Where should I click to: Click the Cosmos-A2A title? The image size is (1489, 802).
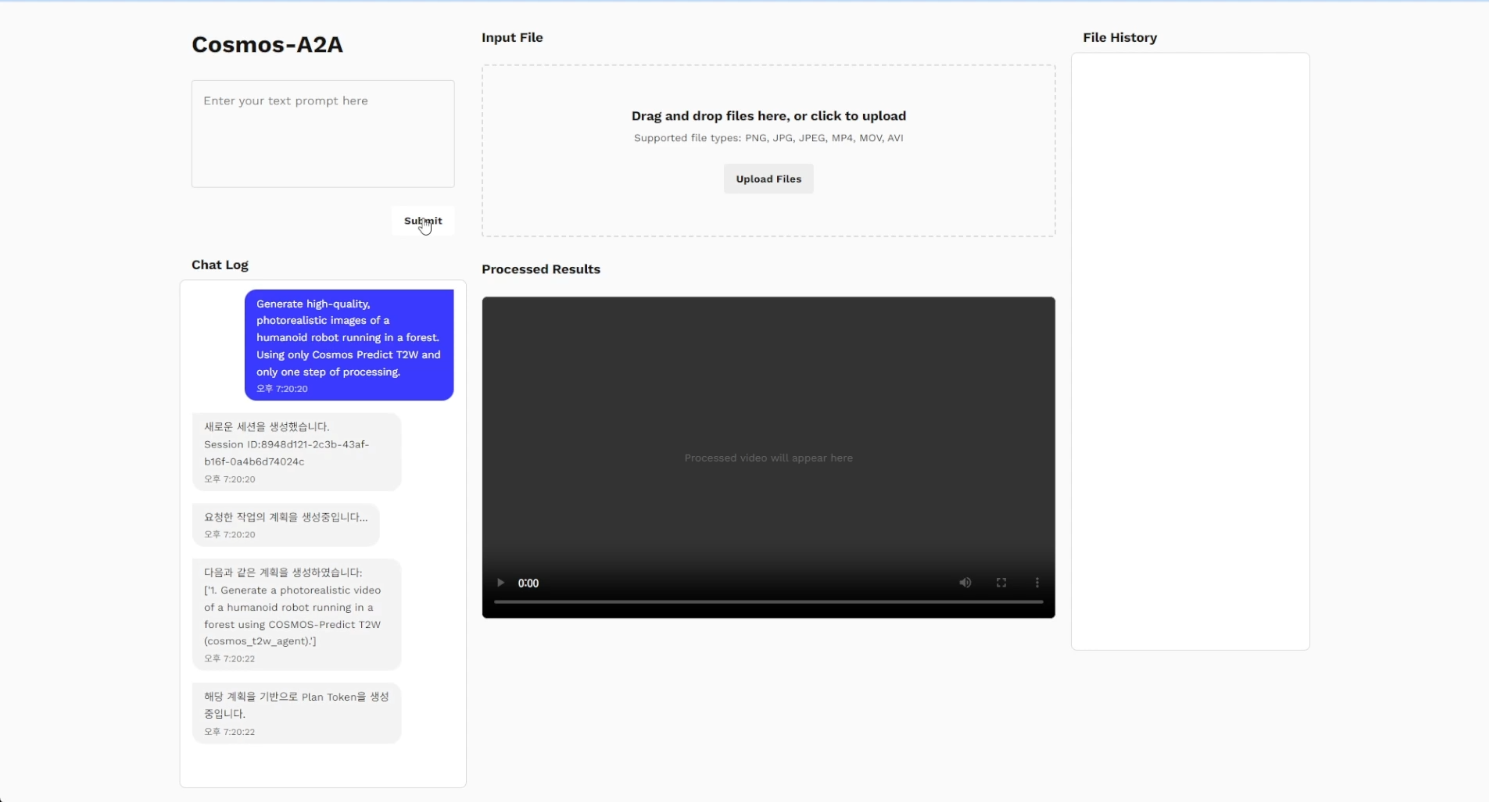(267, 45)
